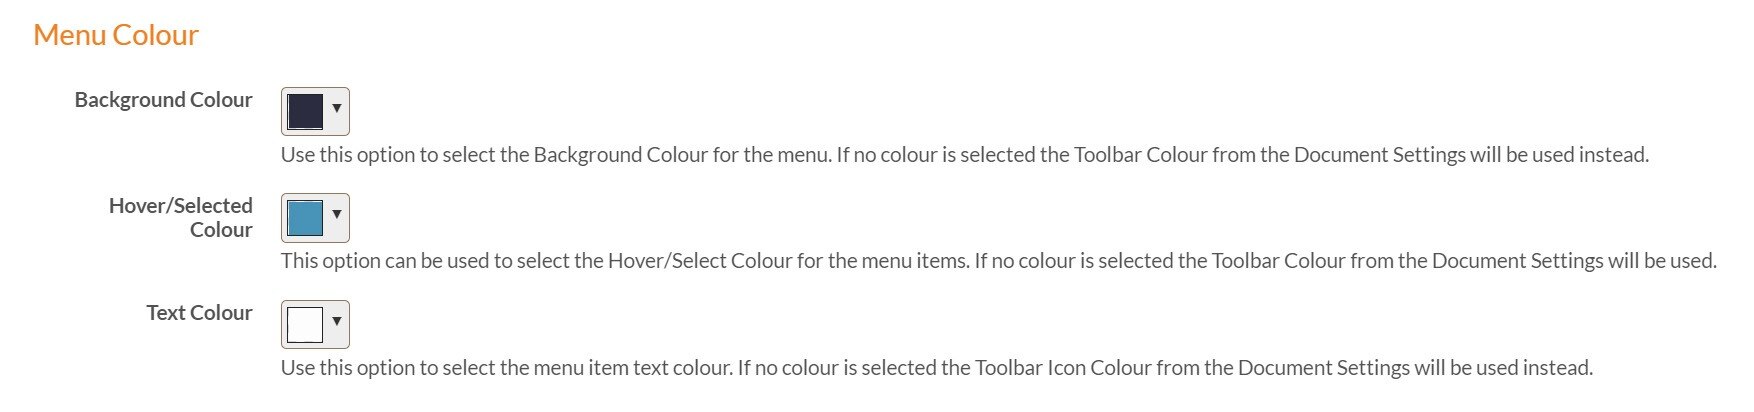The width and height of the screenshot is (1754, 412).
Task: Expand the Hover/Selected Colour dropdown arrow
Action: pos(337,214)
